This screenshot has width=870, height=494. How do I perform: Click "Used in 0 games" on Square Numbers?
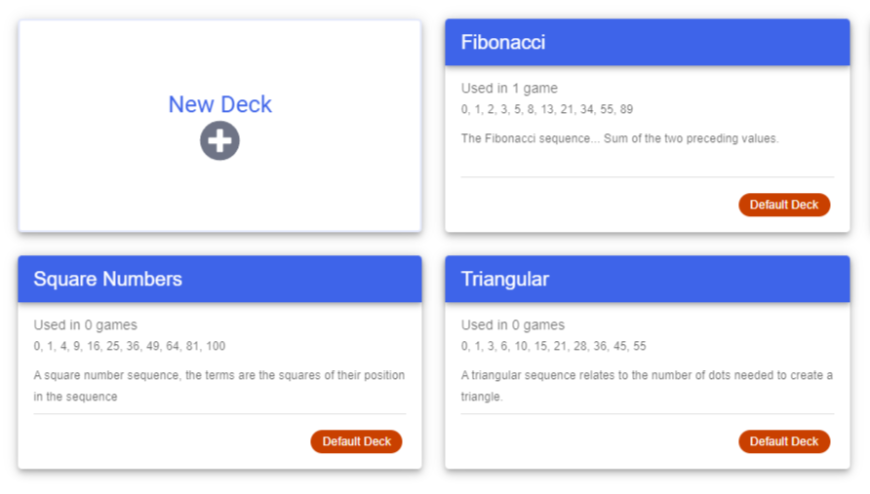pos(85,325)
